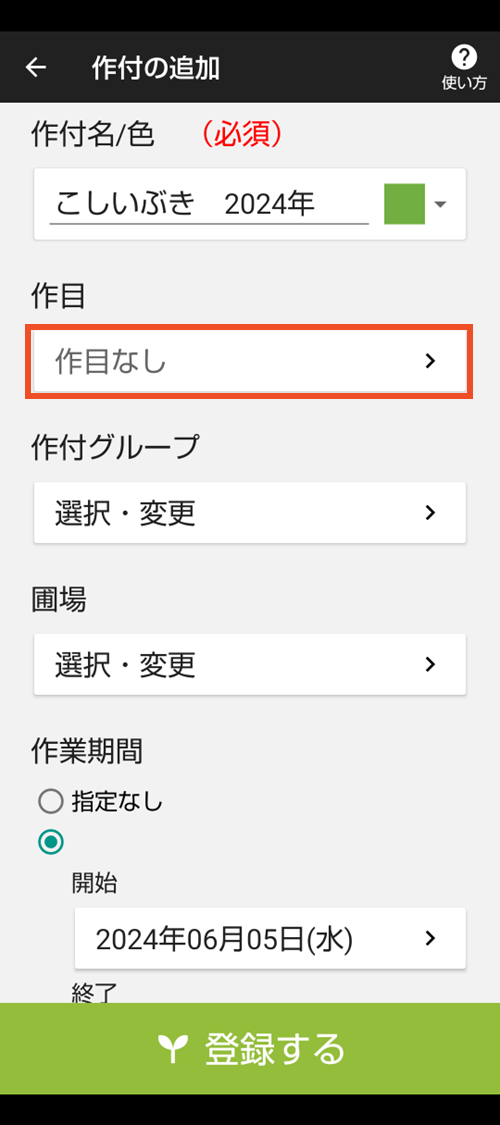This screenshot has height=1125, width=500.
Task: Open the 2024年06月05日(水) start date picker
Action: pyautogui.click(x=270, y=938)
